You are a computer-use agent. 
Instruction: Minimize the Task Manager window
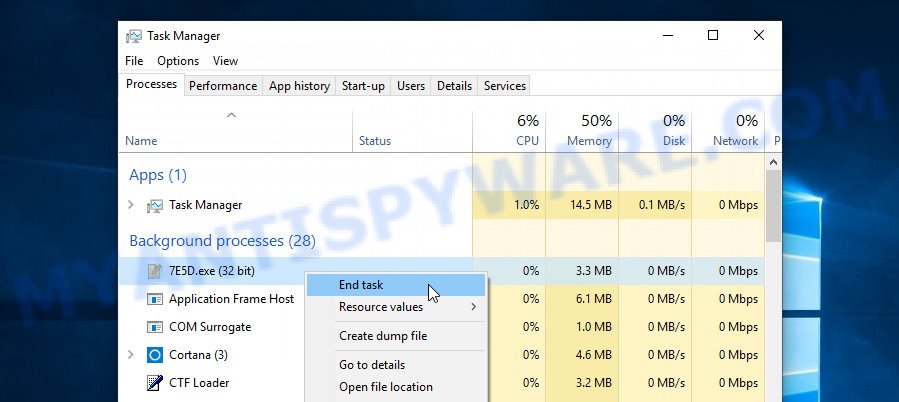pyautogui.click(x=667, y=36)
